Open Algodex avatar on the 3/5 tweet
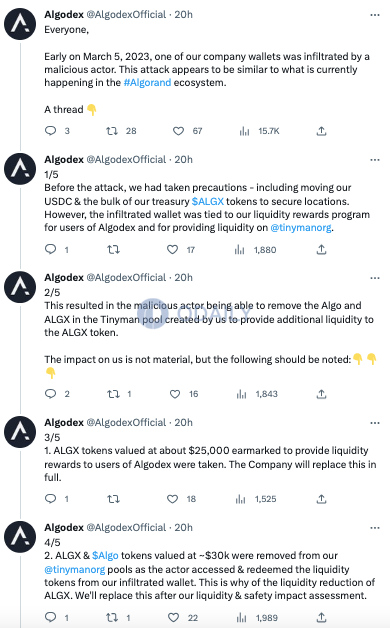The width and height of the screenshot is (390, 628). click(20, 432)
